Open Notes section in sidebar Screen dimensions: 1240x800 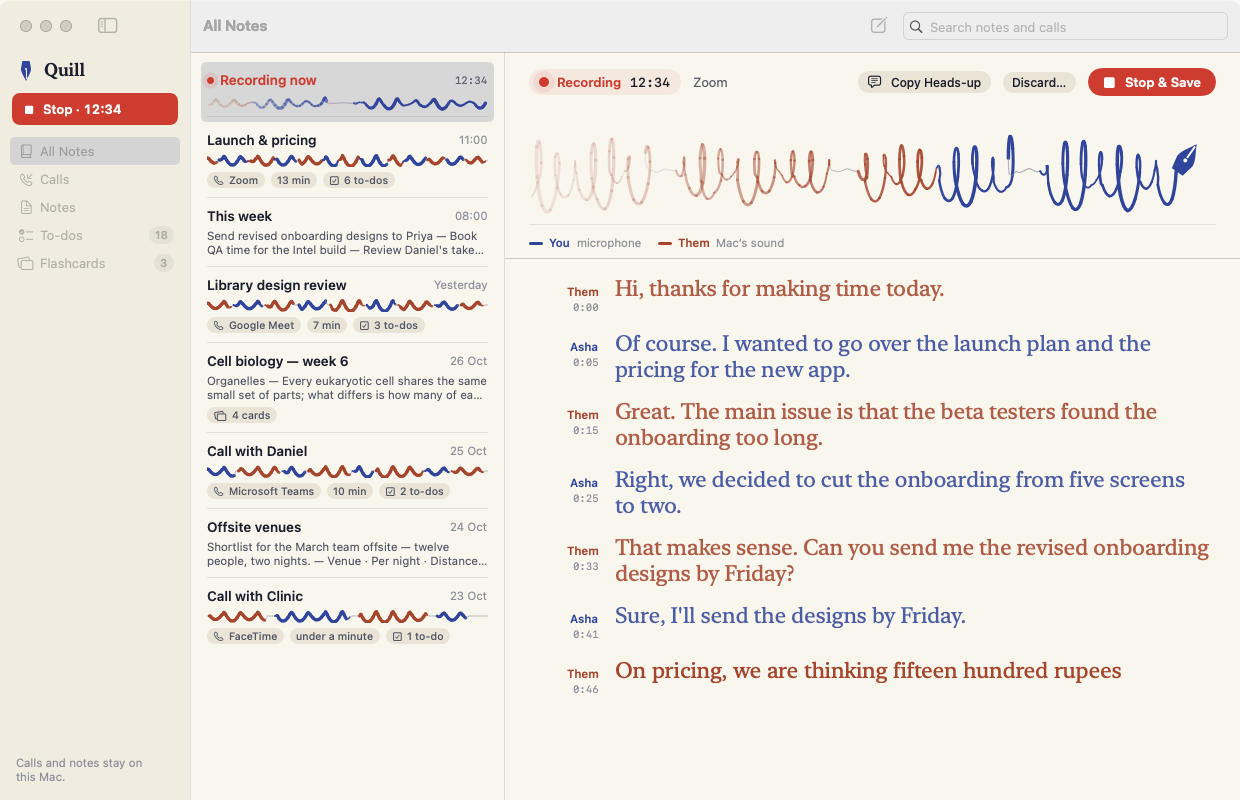pos(95,207)
